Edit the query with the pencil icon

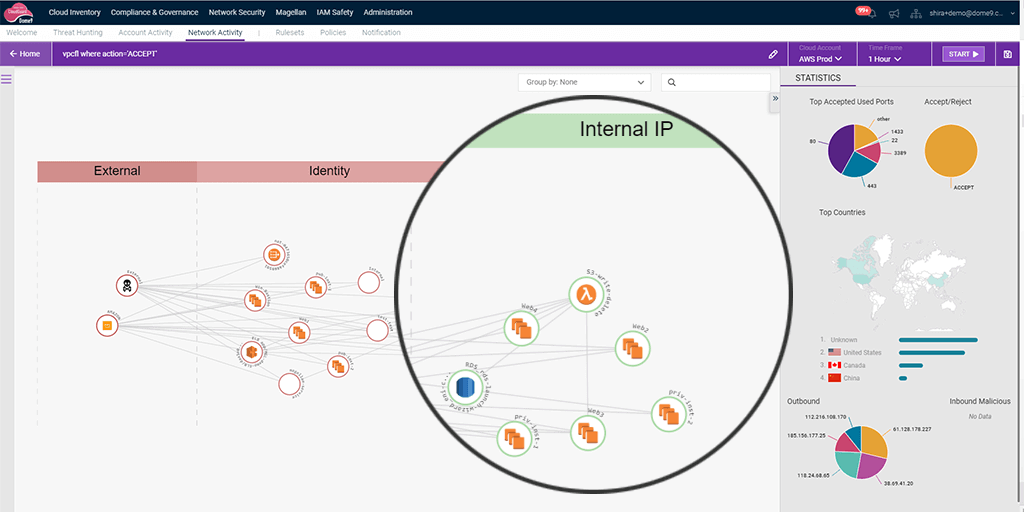click(773, 54)
